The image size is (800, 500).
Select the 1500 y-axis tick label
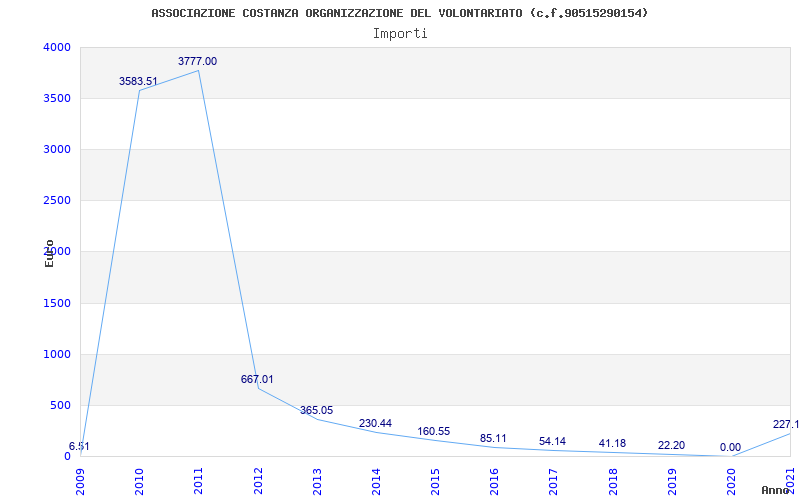[57, 304]
